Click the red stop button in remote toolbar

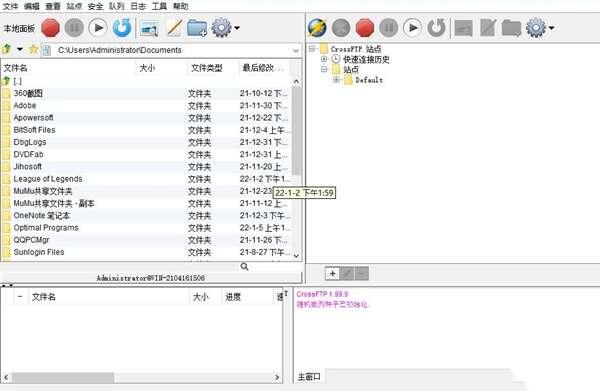[x=365, y=28]
